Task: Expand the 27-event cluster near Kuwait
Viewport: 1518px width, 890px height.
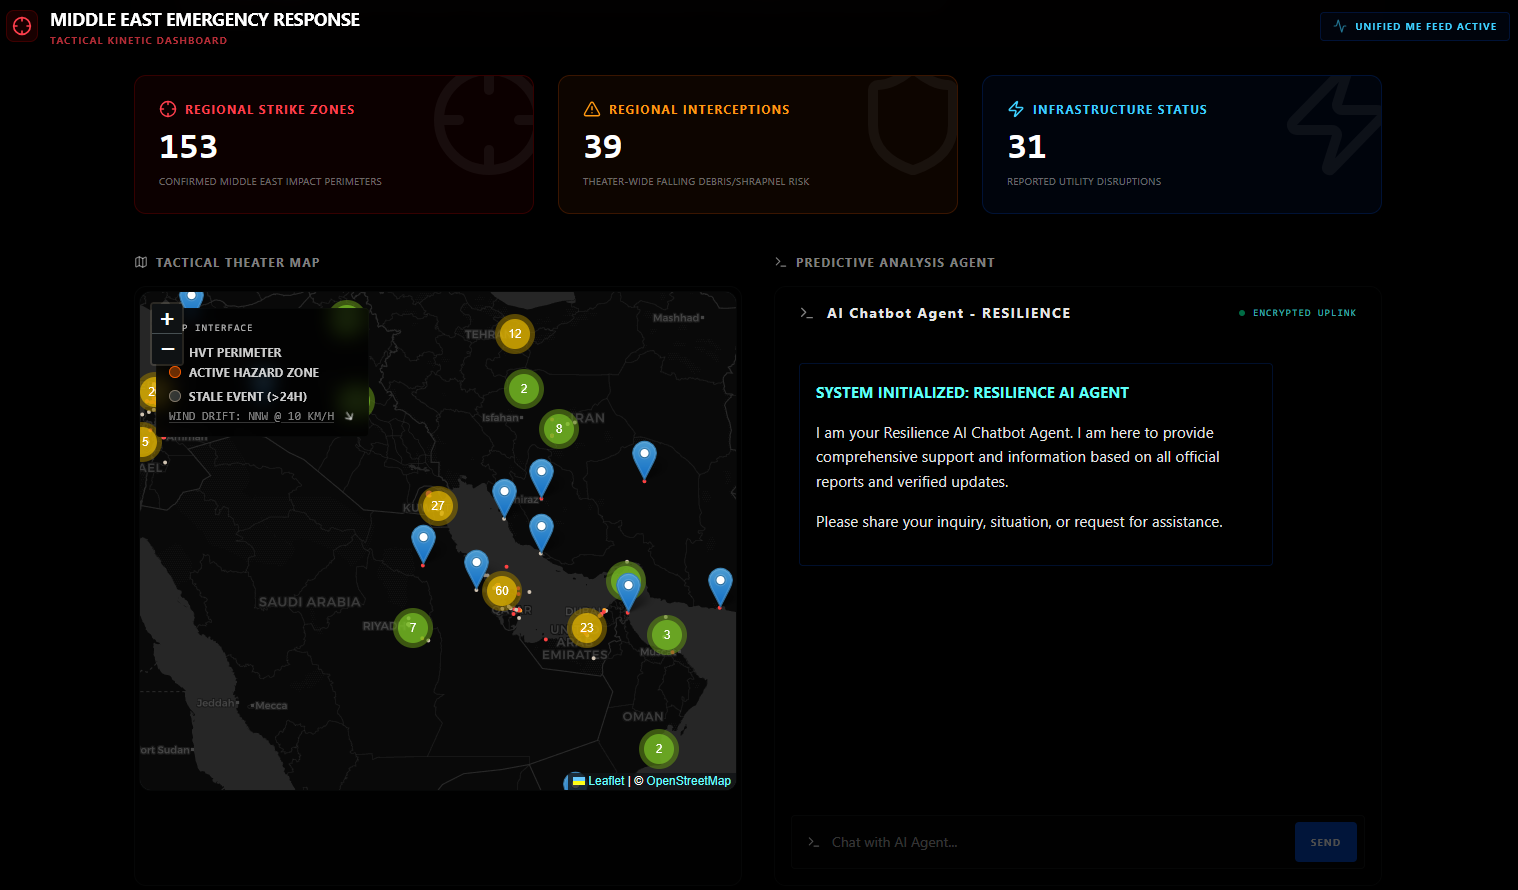Action: (437, 506)
